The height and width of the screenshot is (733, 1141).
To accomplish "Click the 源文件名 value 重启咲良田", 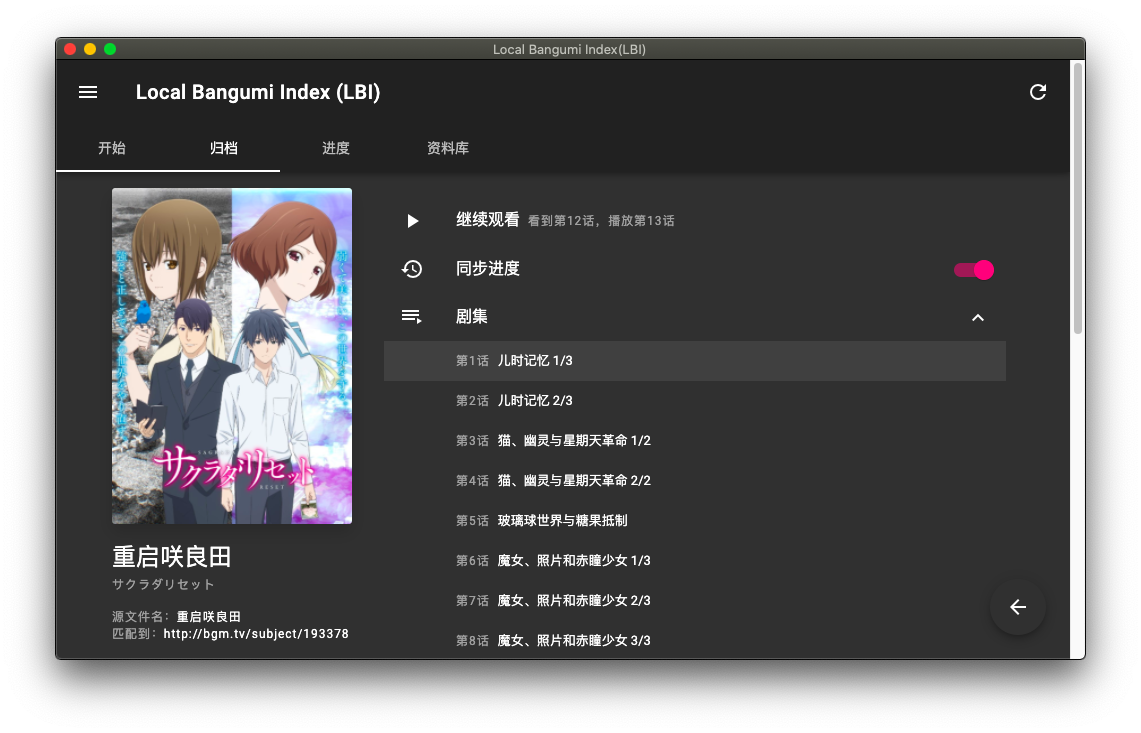I will pyautogui.click(x=209, y=617).
